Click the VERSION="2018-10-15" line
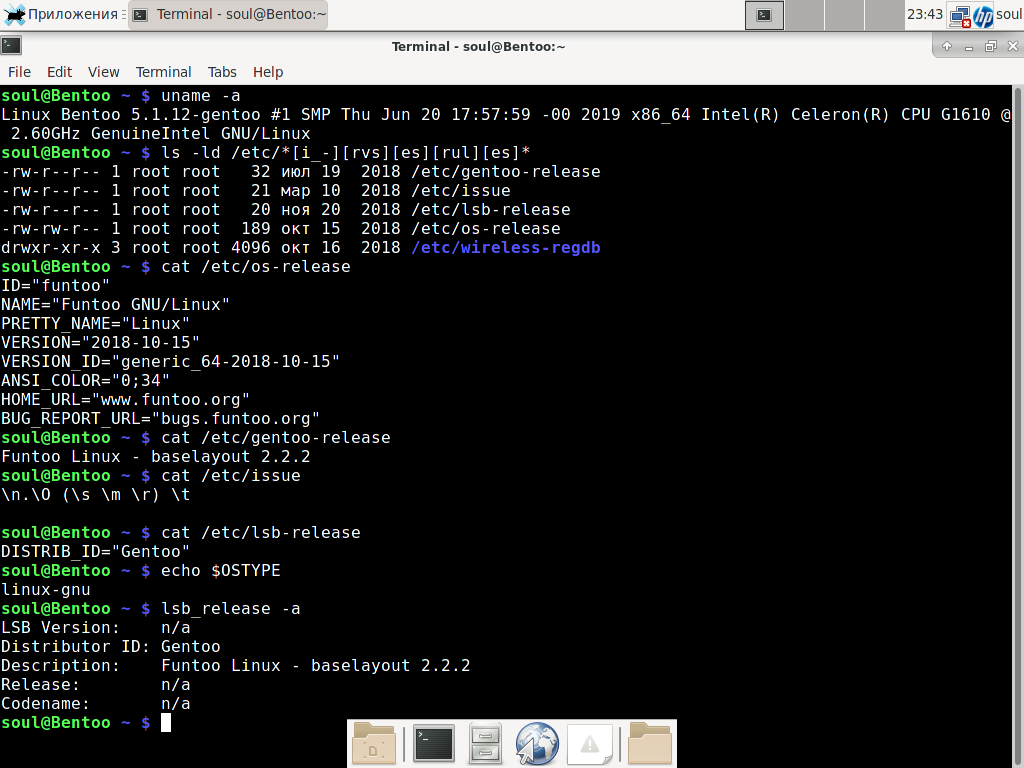Image resolution: width=1024 pixels, height=768 pixels. point(101,342)
